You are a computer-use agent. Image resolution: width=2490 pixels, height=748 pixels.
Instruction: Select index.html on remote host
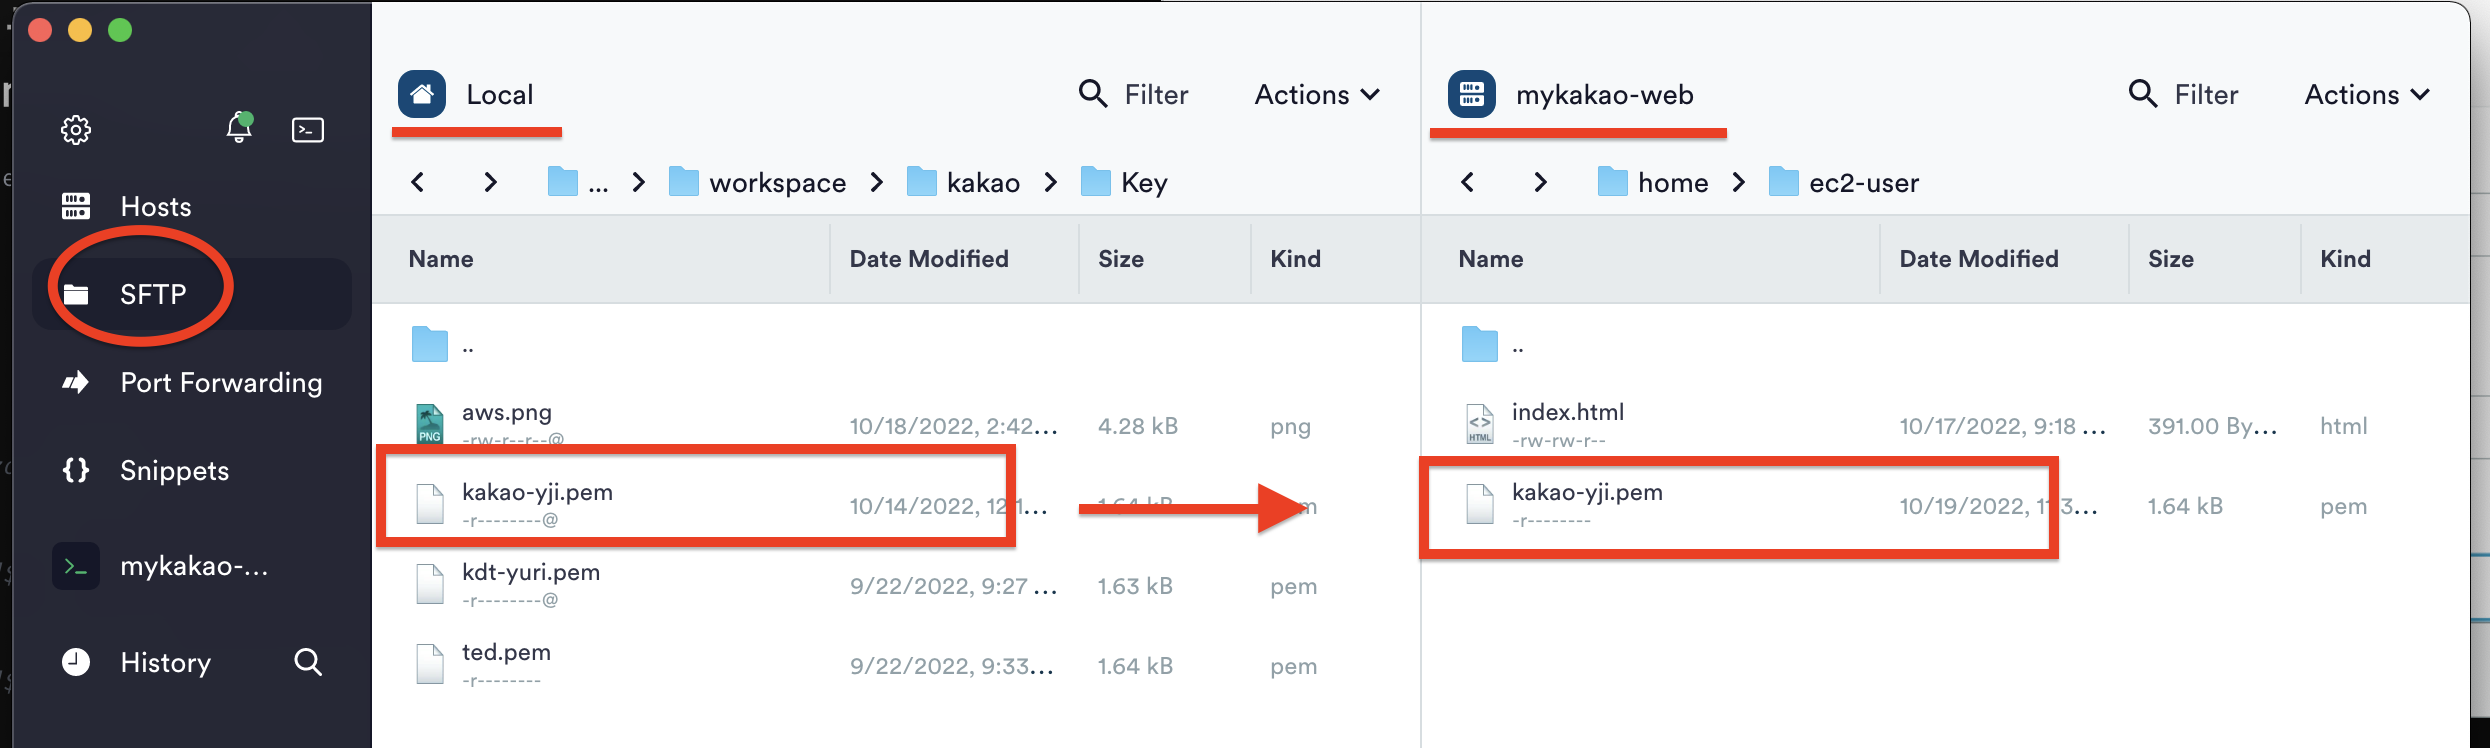pos(1946,426)
